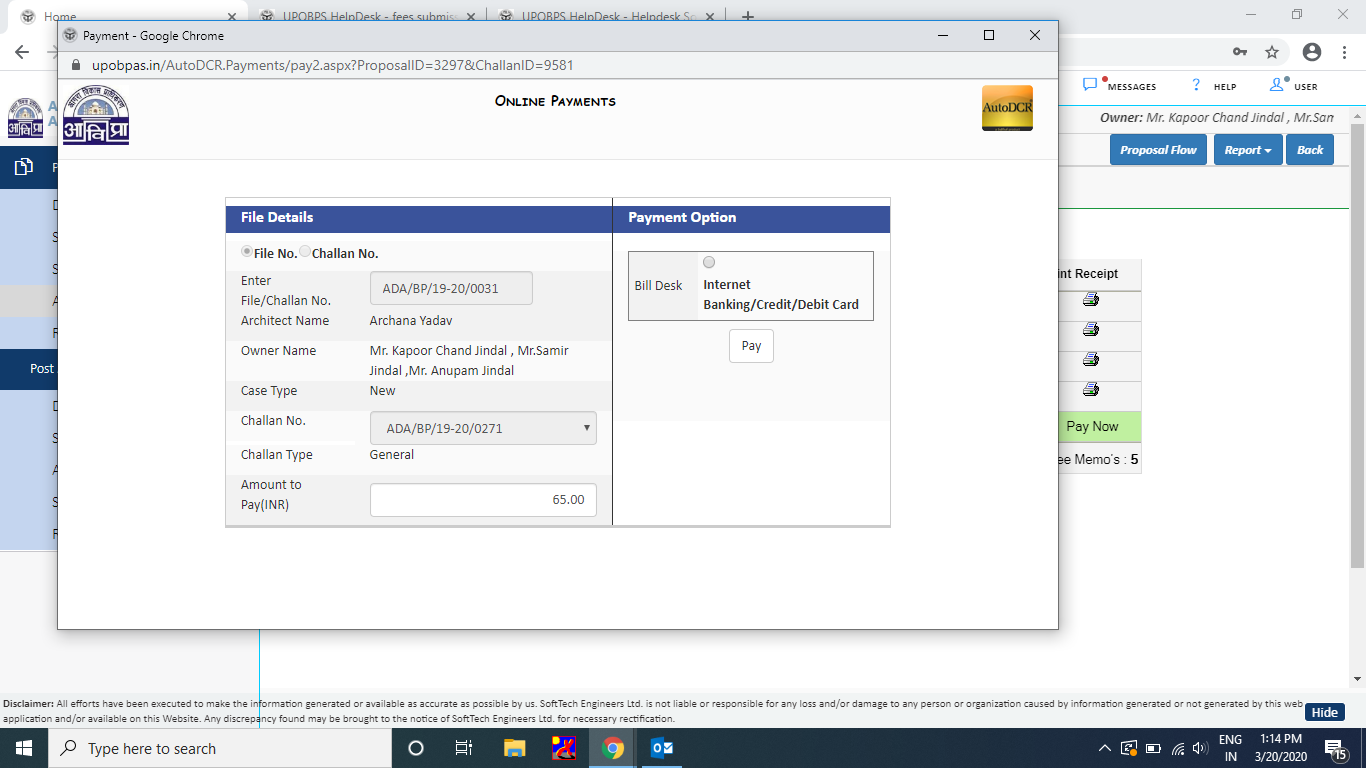Open the User profile icon
This screenshot has height=768, width=1366.
pos(1276,85)
